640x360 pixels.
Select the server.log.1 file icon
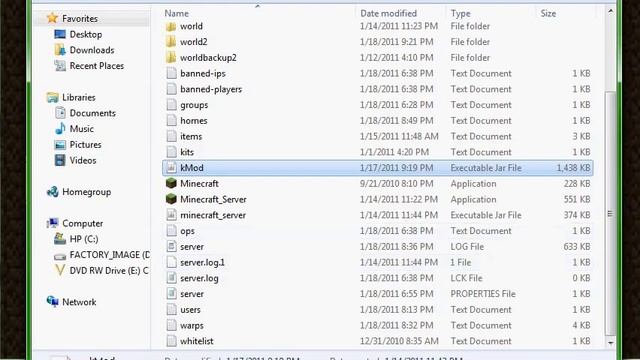coord(171,262)
